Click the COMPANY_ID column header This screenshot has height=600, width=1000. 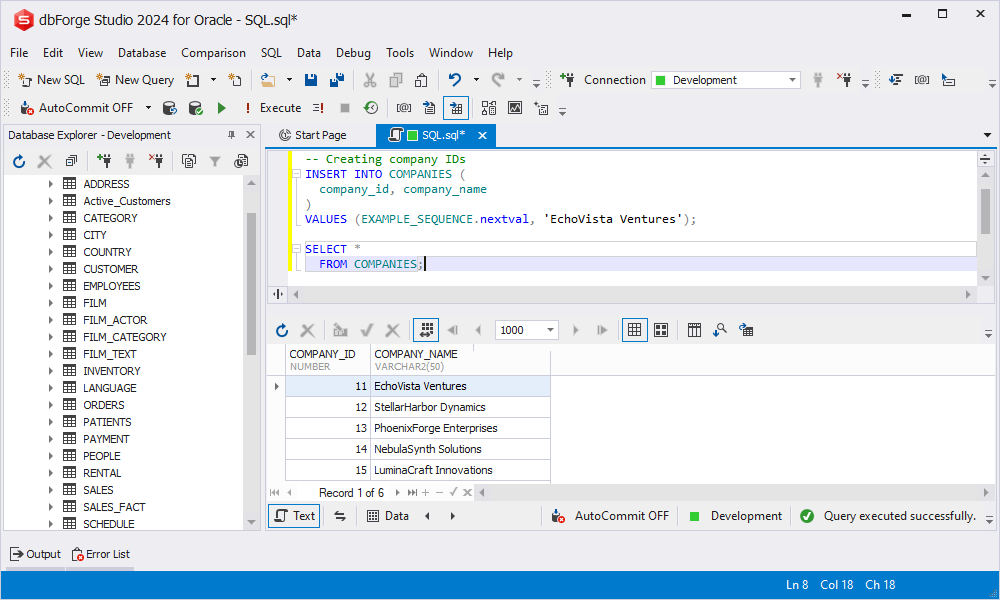click(328, 360)
